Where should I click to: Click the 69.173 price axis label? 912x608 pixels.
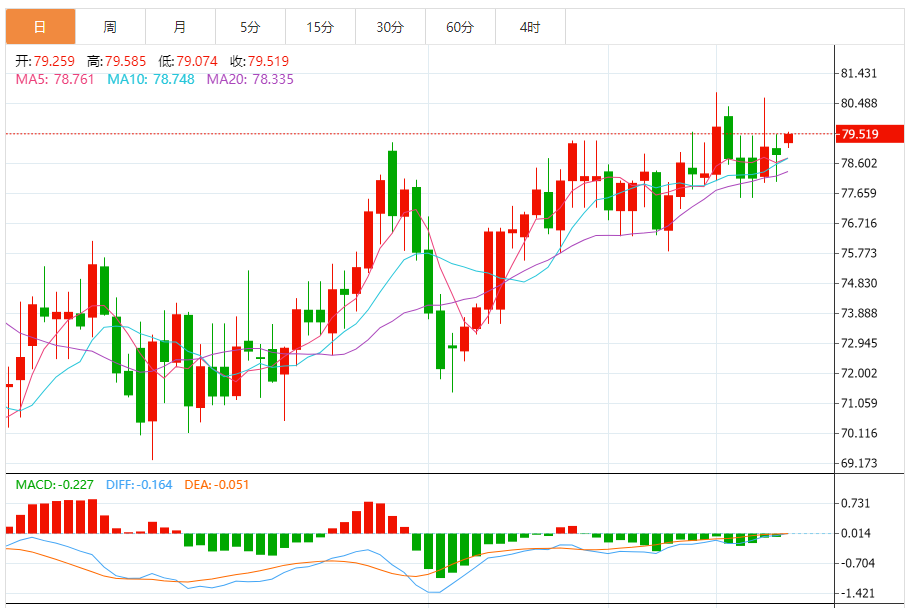859,463
